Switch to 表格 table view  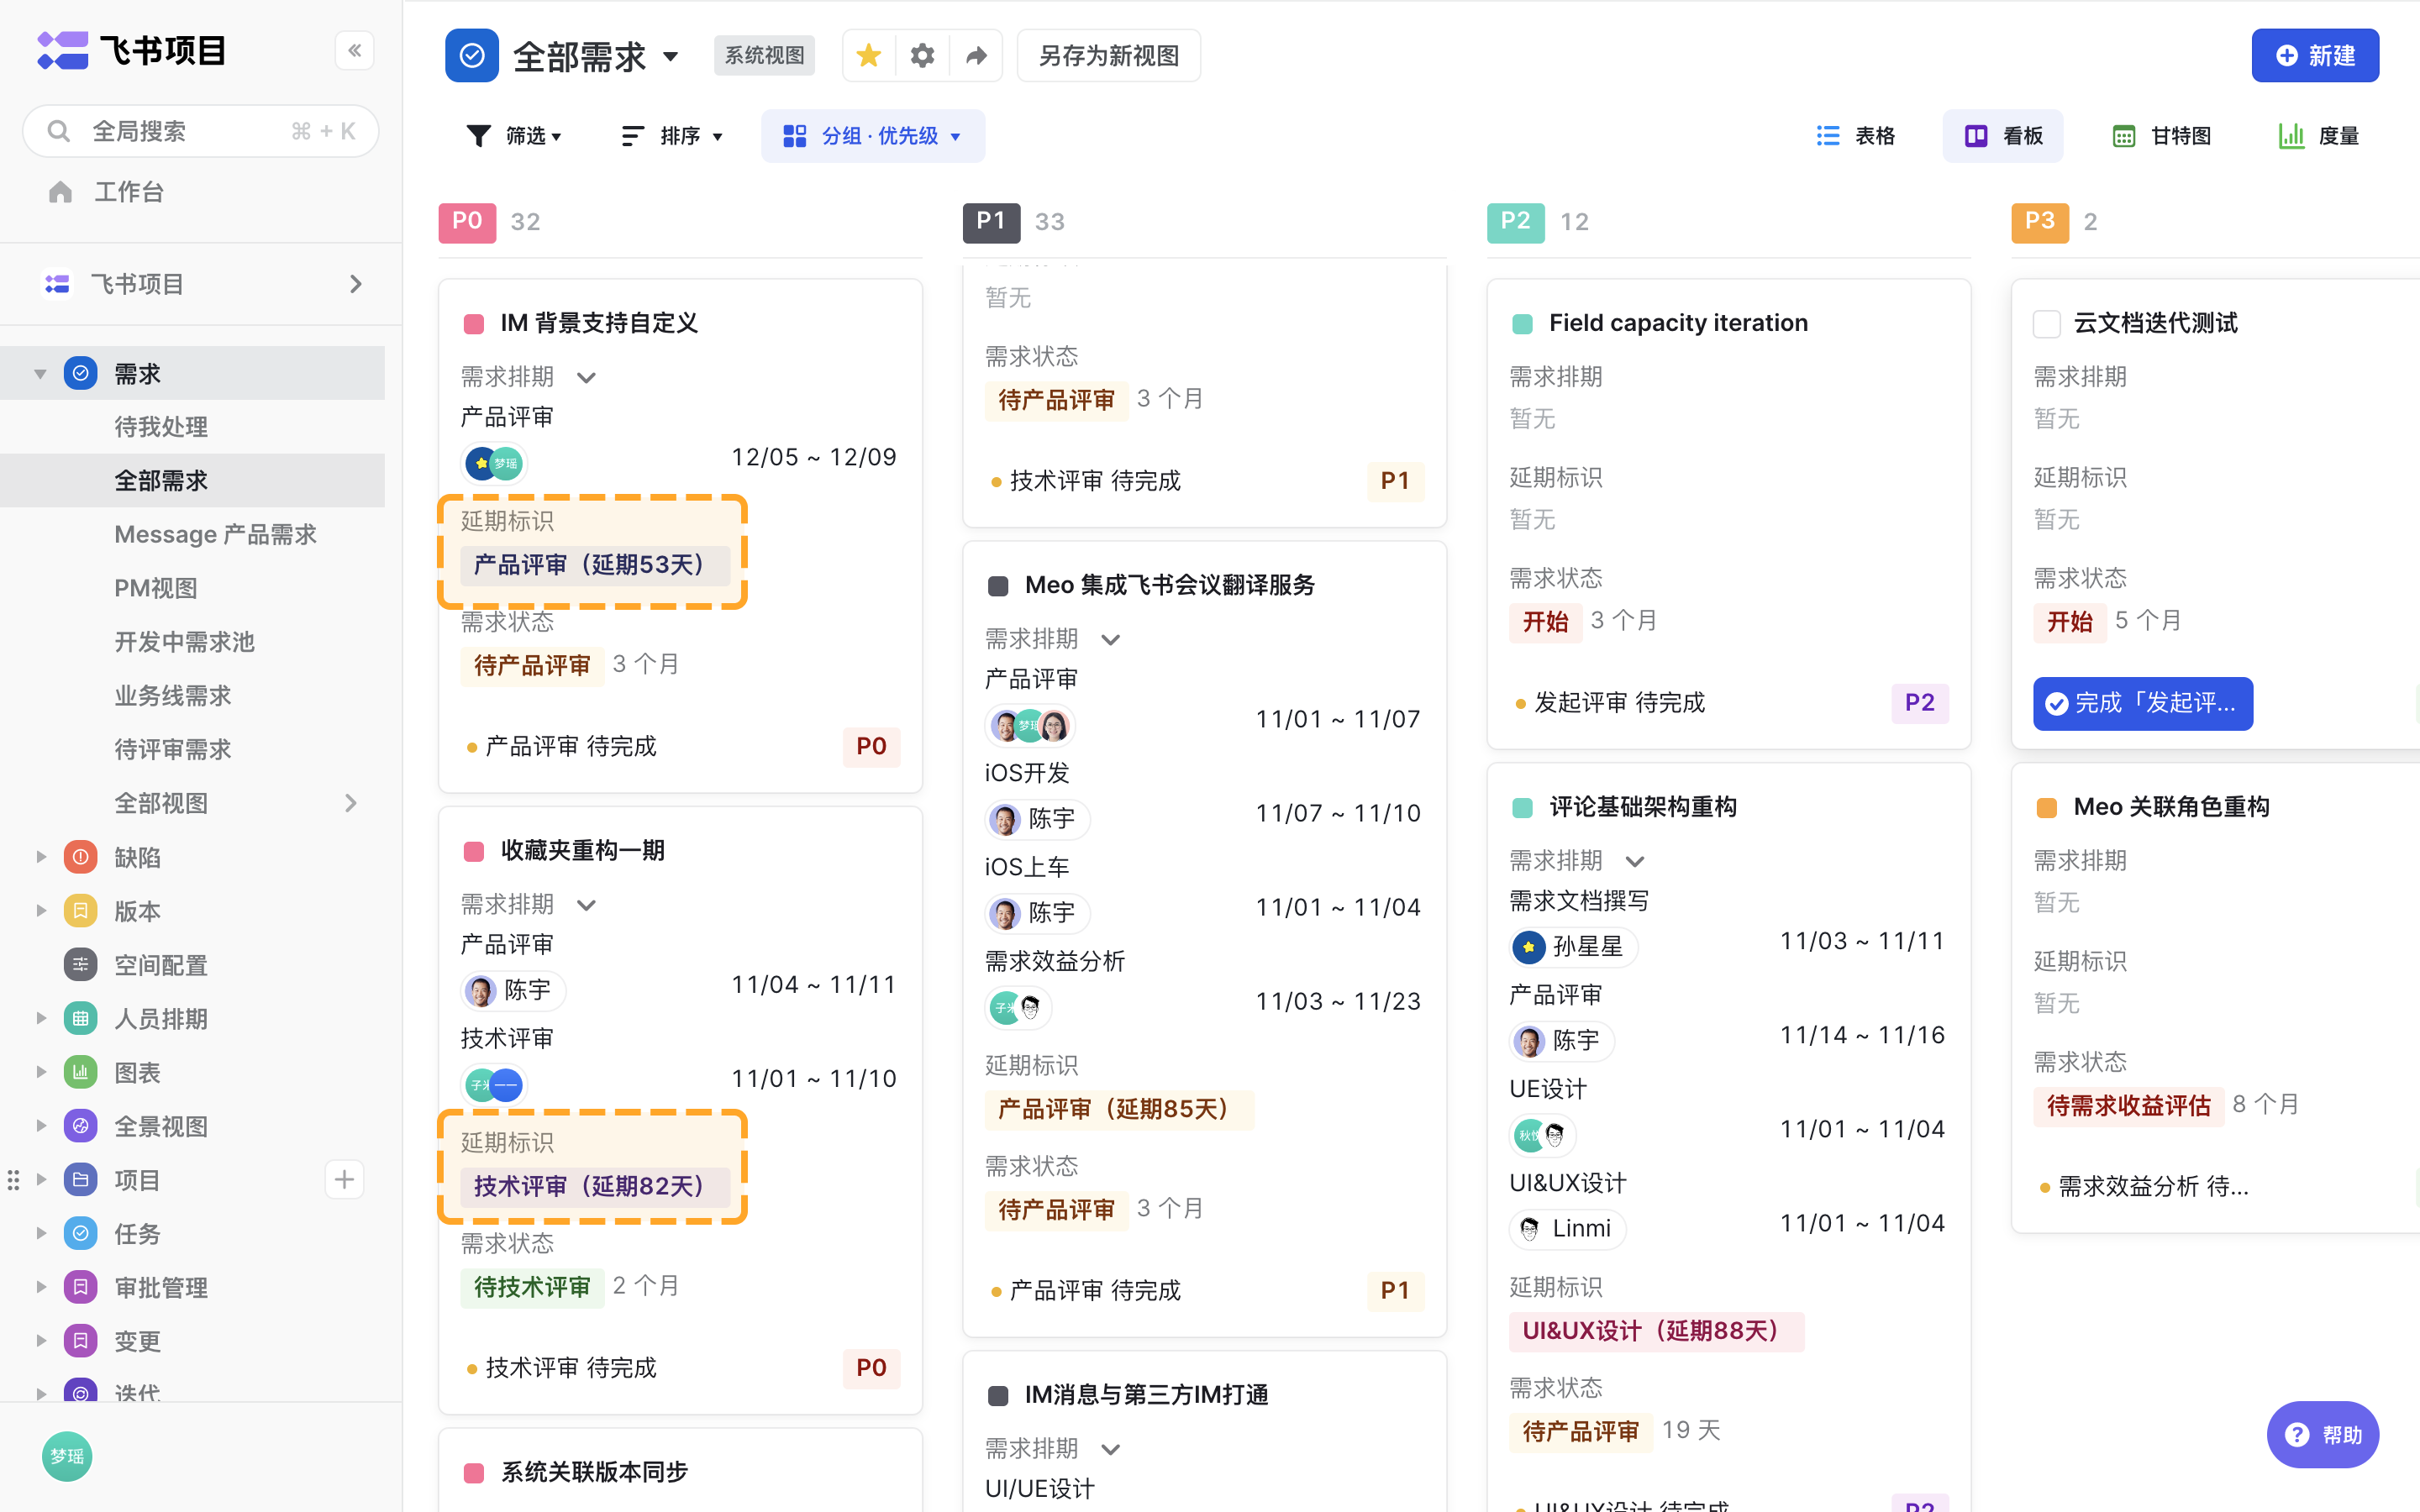[1856, 136]
